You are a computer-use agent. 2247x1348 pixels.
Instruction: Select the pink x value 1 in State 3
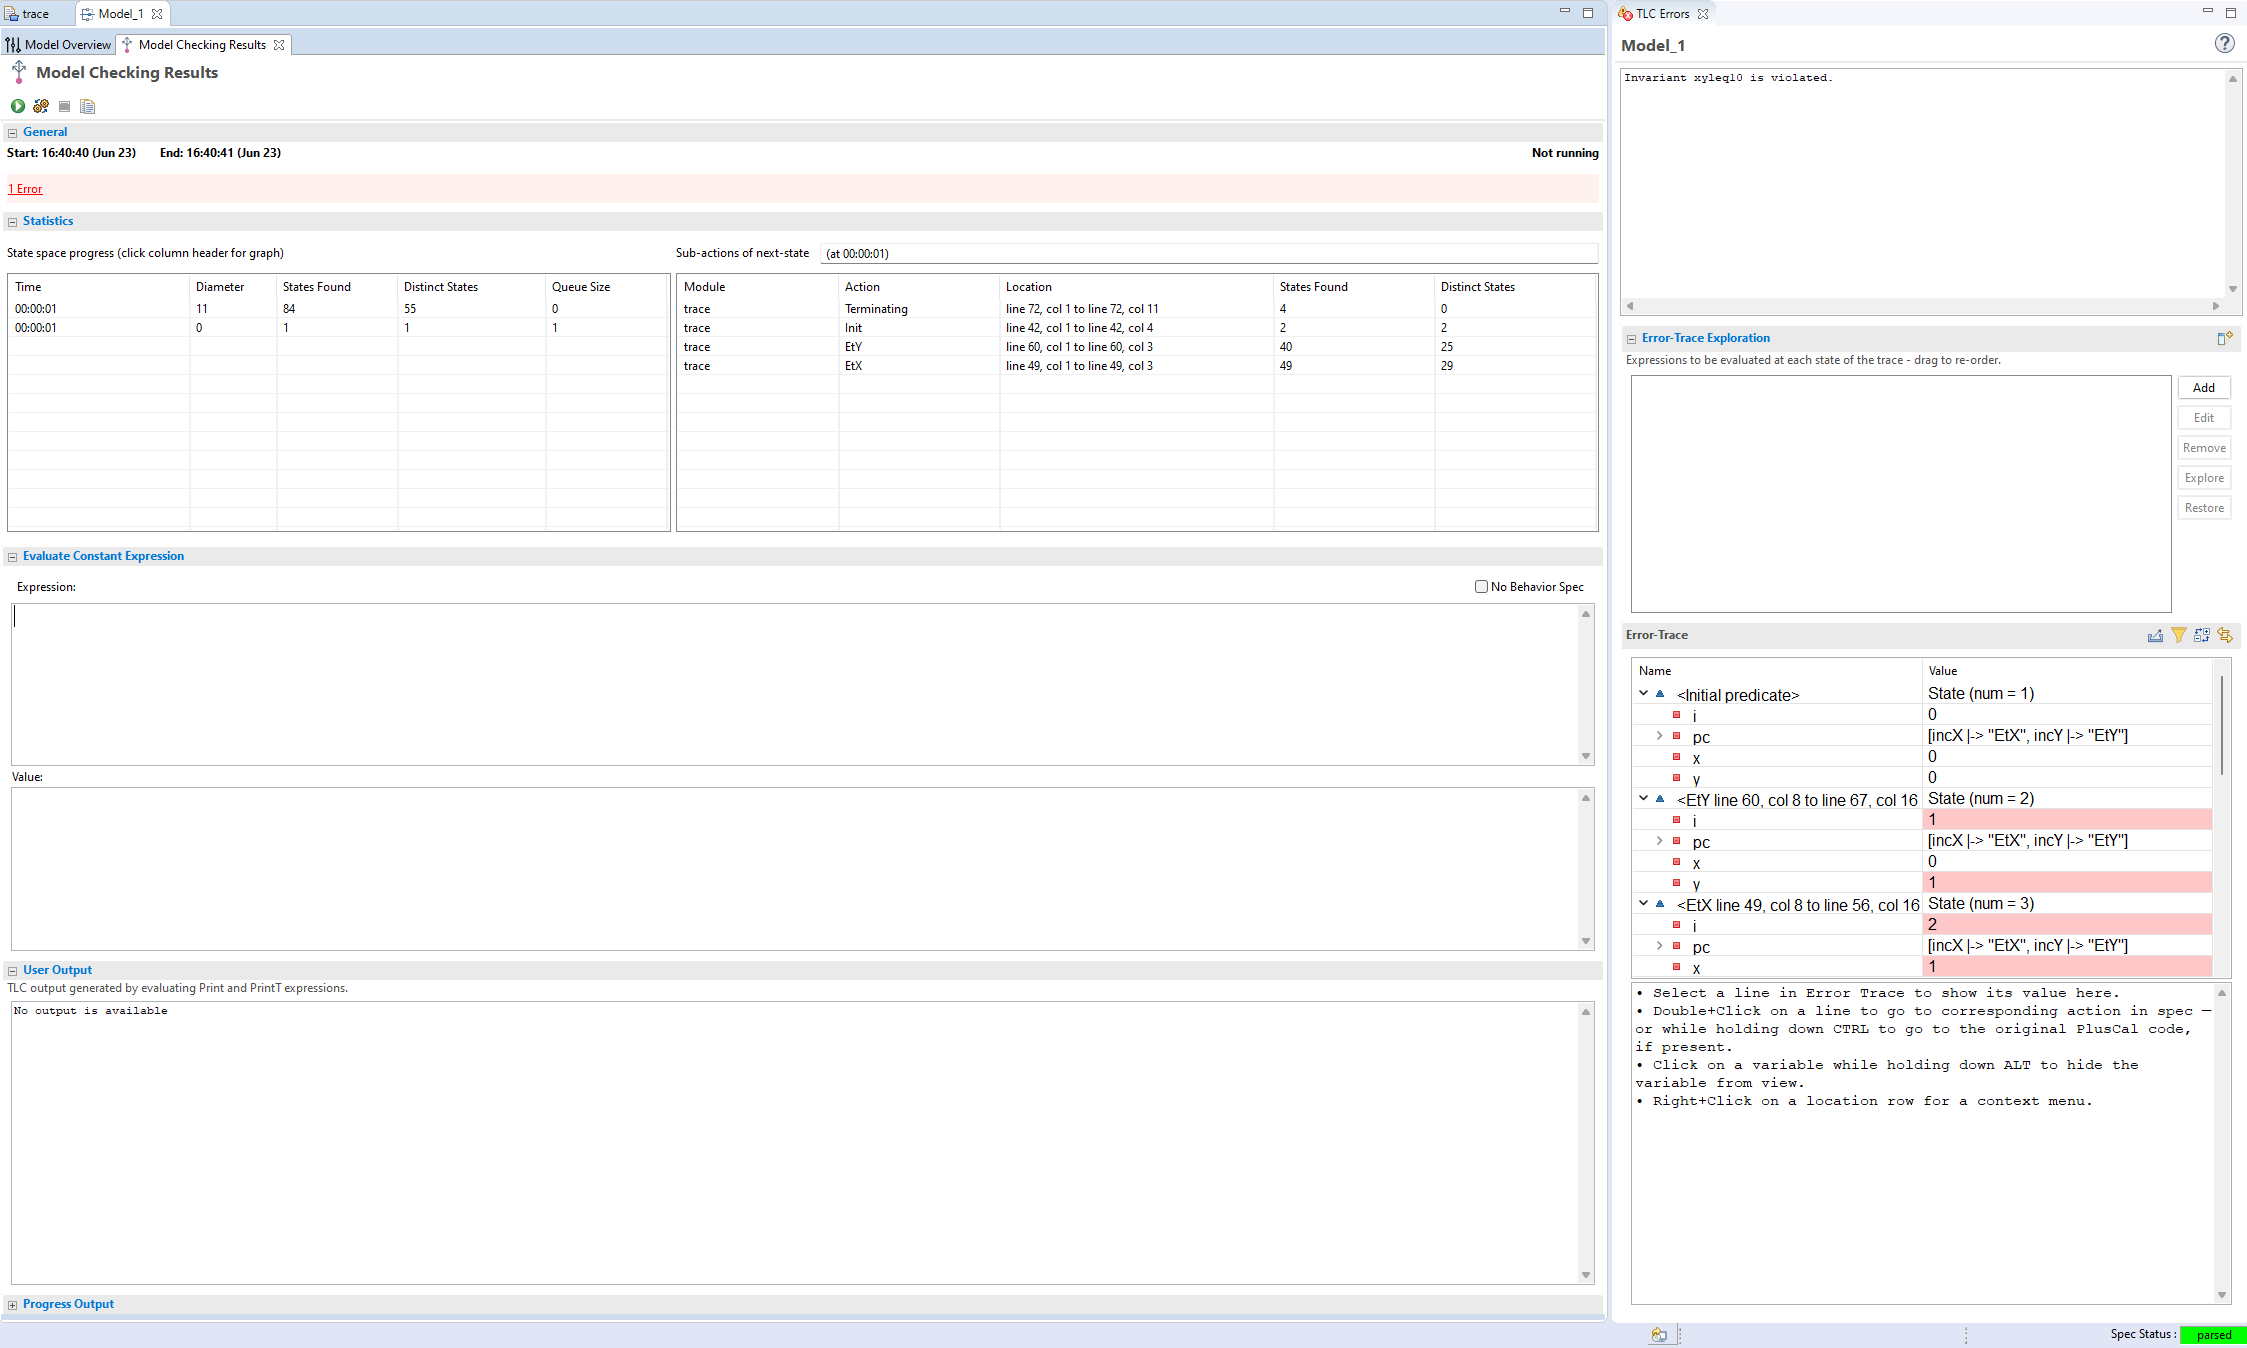coord(2067,967)
